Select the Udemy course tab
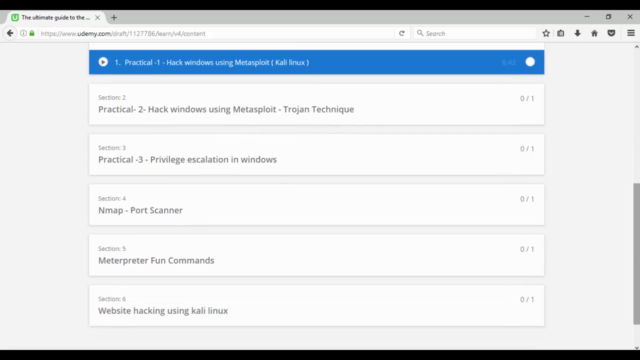640x360 pixels. (56, 18)
